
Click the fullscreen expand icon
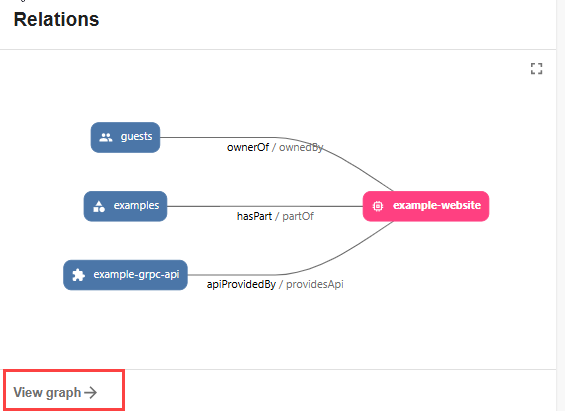536,68
